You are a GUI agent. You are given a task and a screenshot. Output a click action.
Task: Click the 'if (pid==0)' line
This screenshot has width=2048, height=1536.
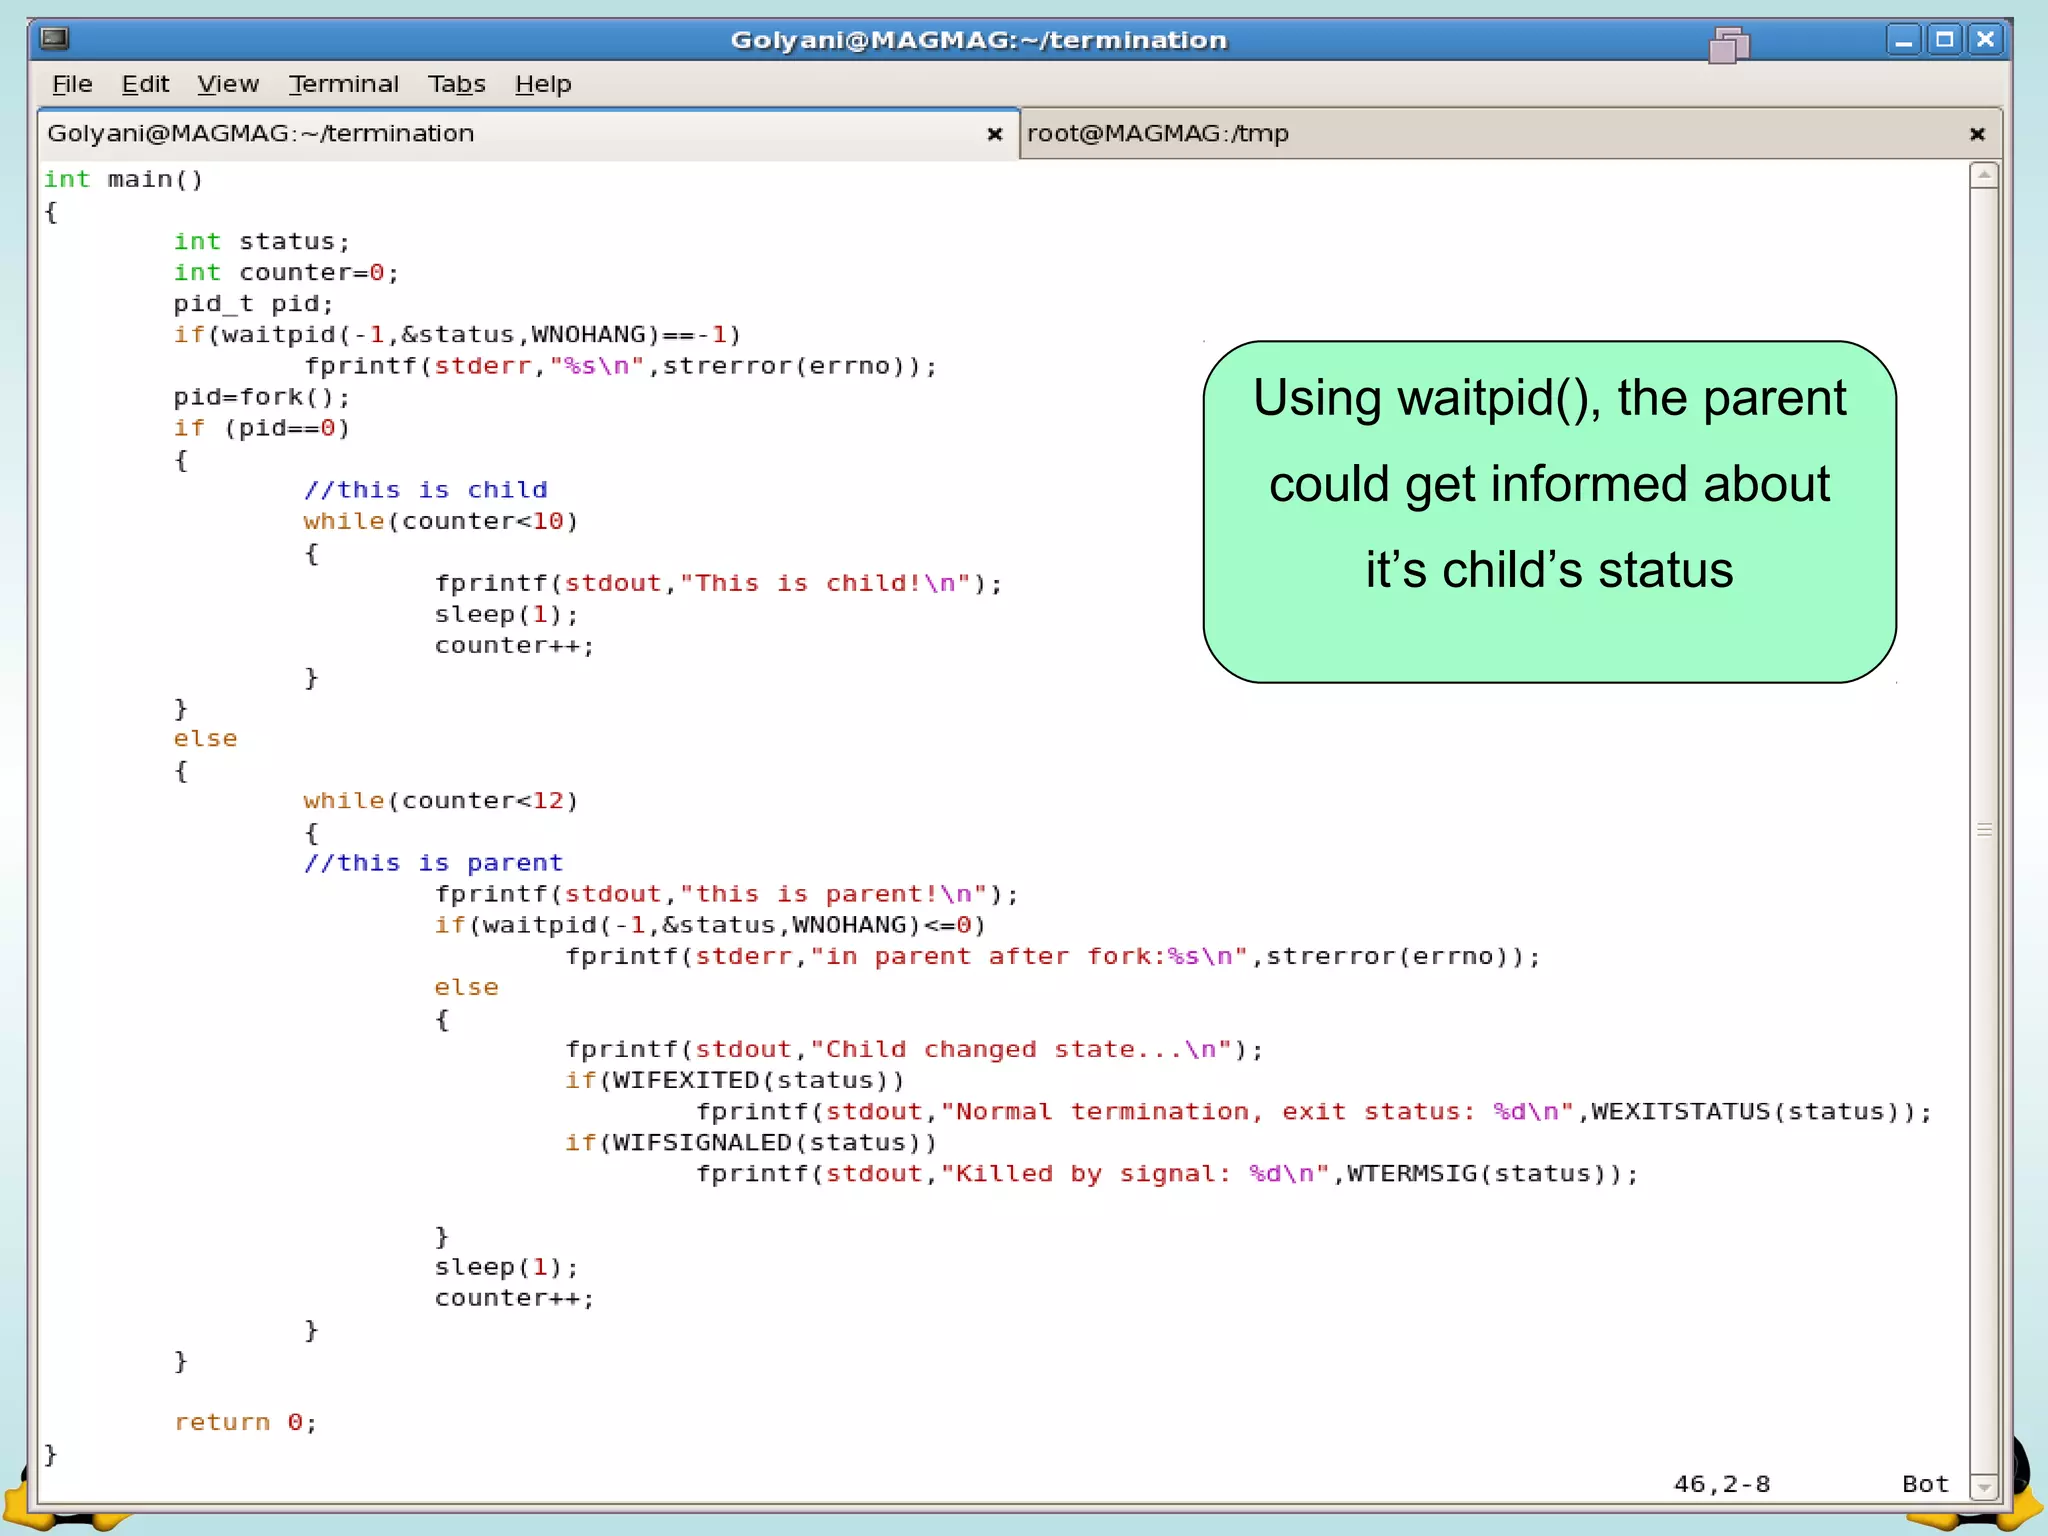point(262,429)
